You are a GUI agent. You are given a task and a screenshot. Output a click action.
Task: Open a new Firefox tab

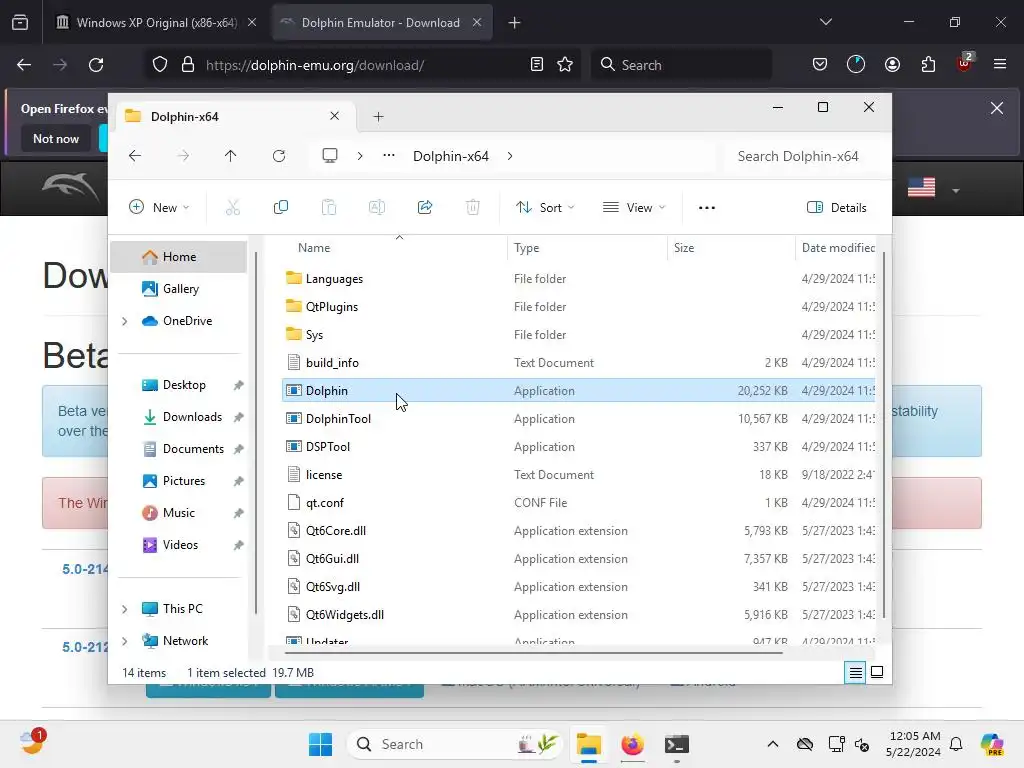coord(514,22)
